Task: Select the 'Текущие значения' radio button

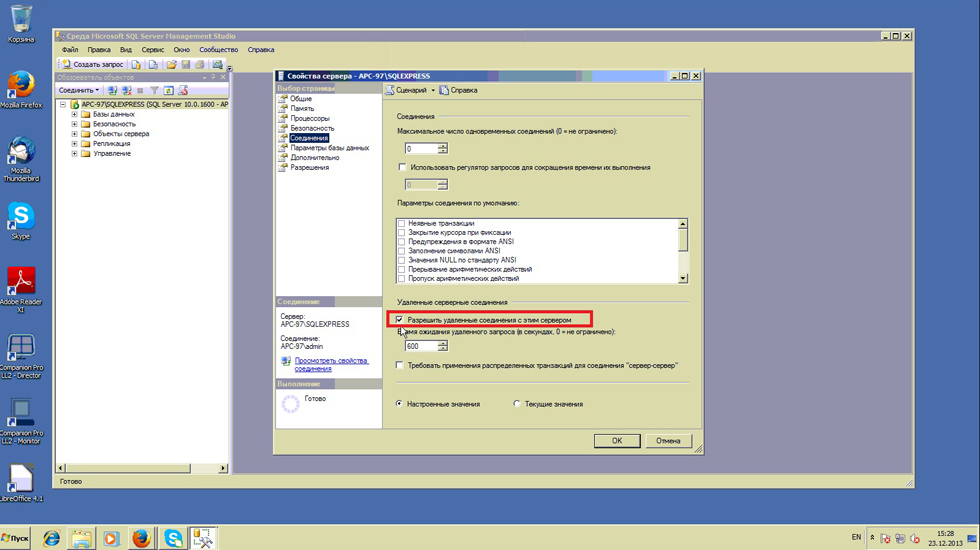Action: click(x=517, y=404)
